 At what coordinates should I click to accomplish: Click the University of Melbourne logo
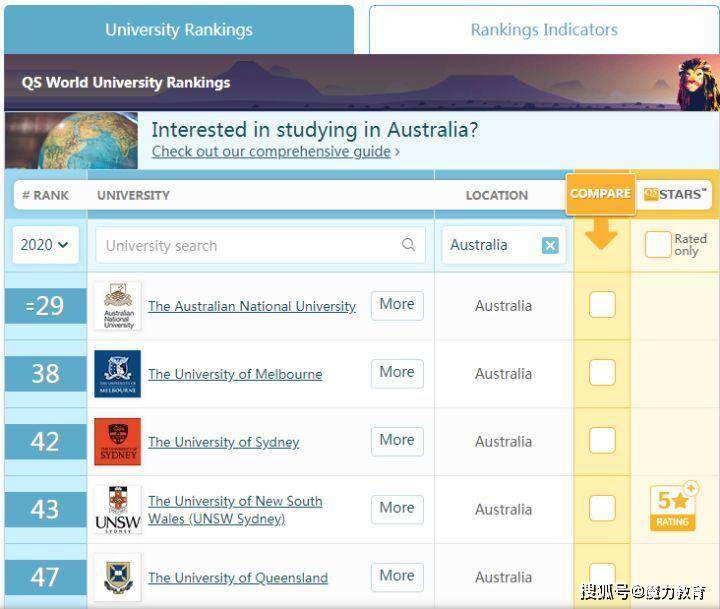pyautogui.click(x=118, y=373)
